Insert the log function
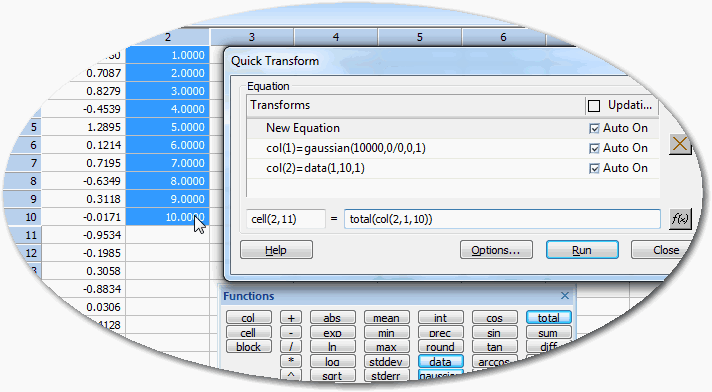The width and height of the screenshot is (712, 392). [332, 361]
